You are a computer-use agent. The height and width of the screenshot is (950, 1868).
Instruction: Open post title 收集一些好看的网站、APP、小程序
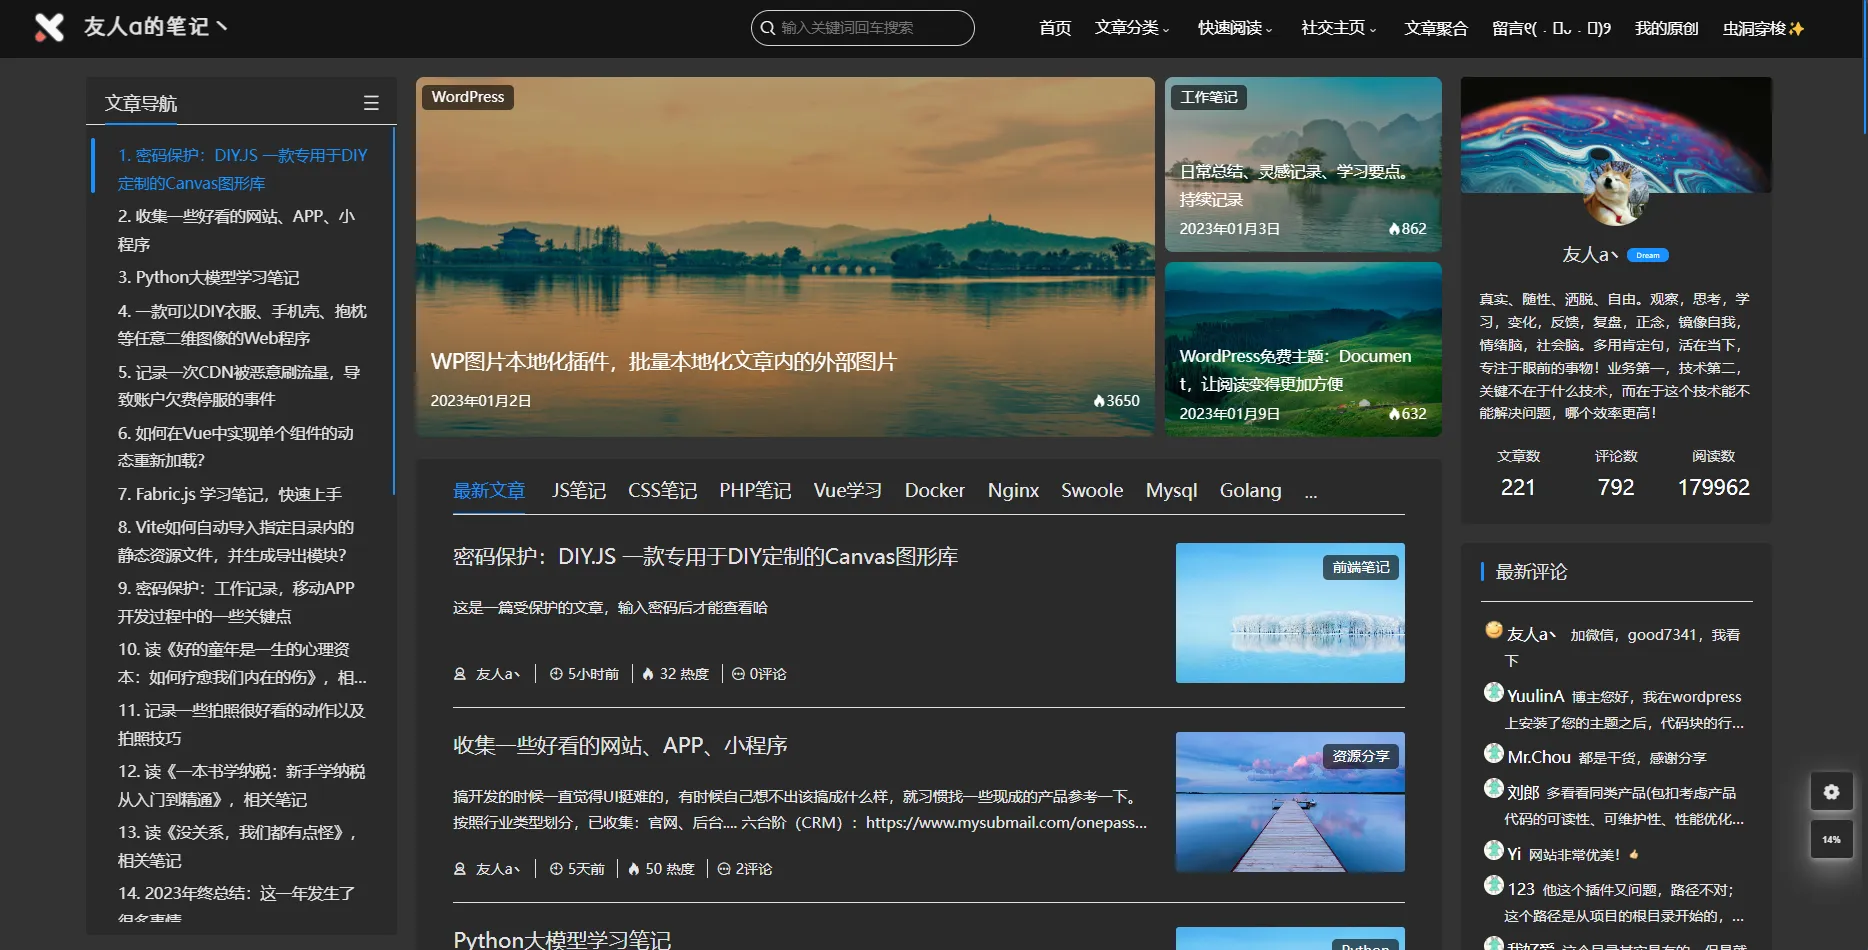620,745
